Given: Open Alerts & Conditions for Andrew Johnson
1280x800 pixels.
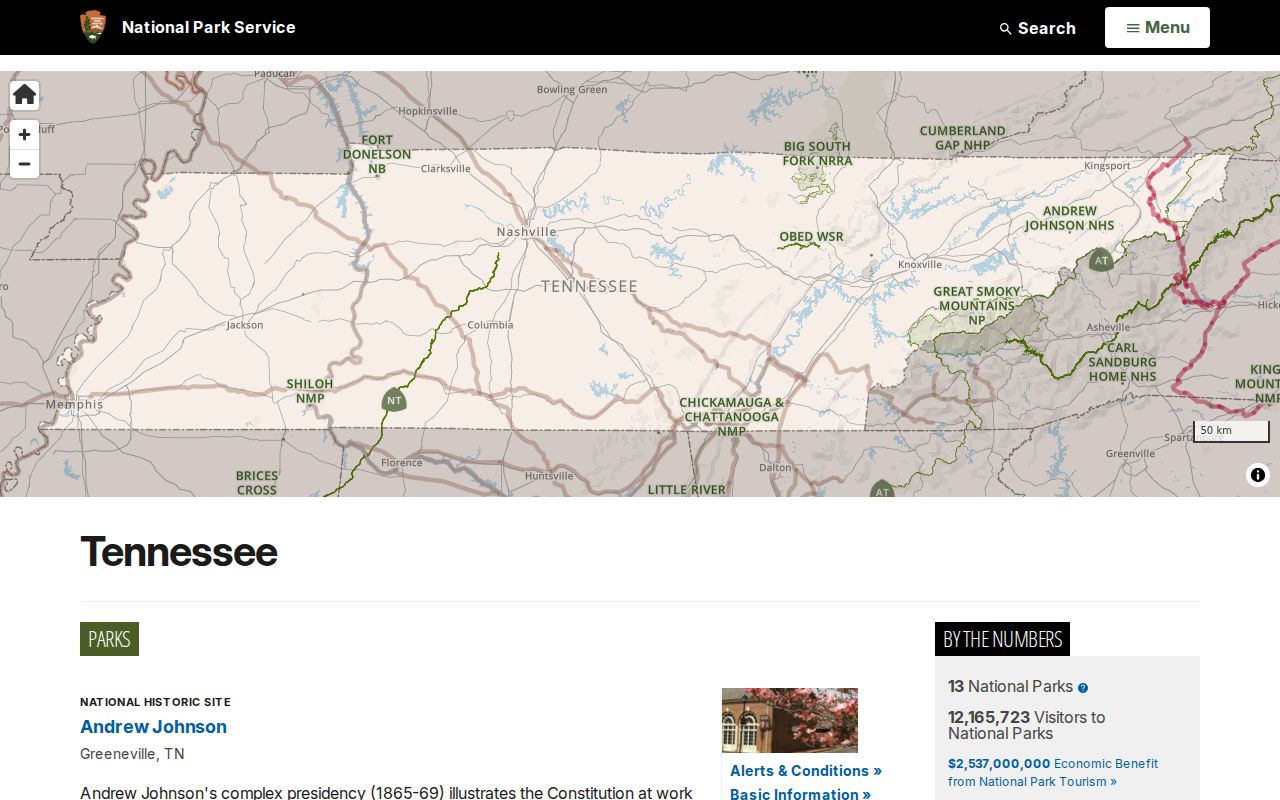Looking at the screenshot, I should click(806, 771).
